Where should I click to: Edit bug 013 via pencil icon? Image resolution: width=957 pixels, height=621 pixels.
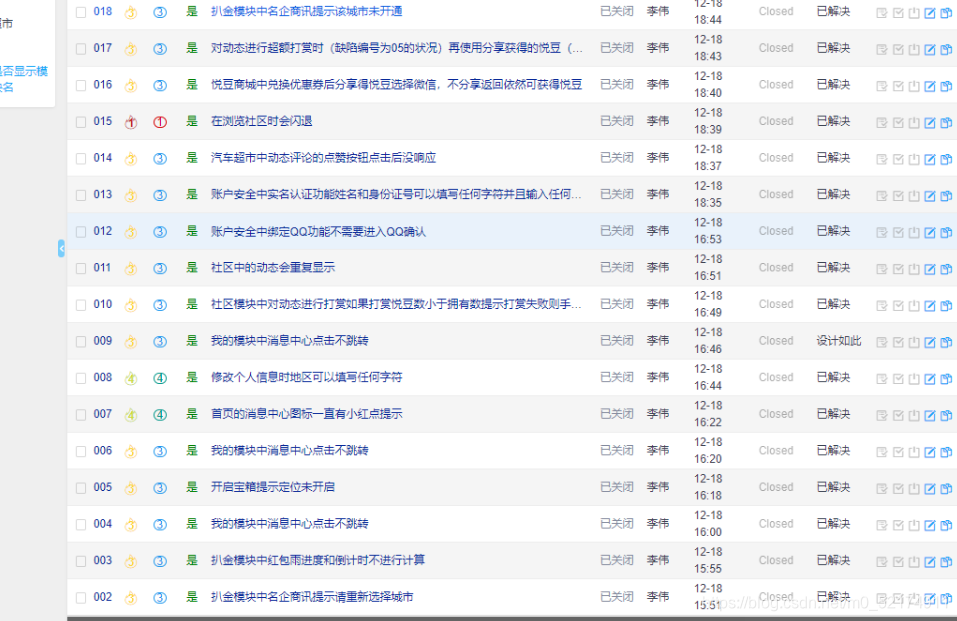point(930,196)
